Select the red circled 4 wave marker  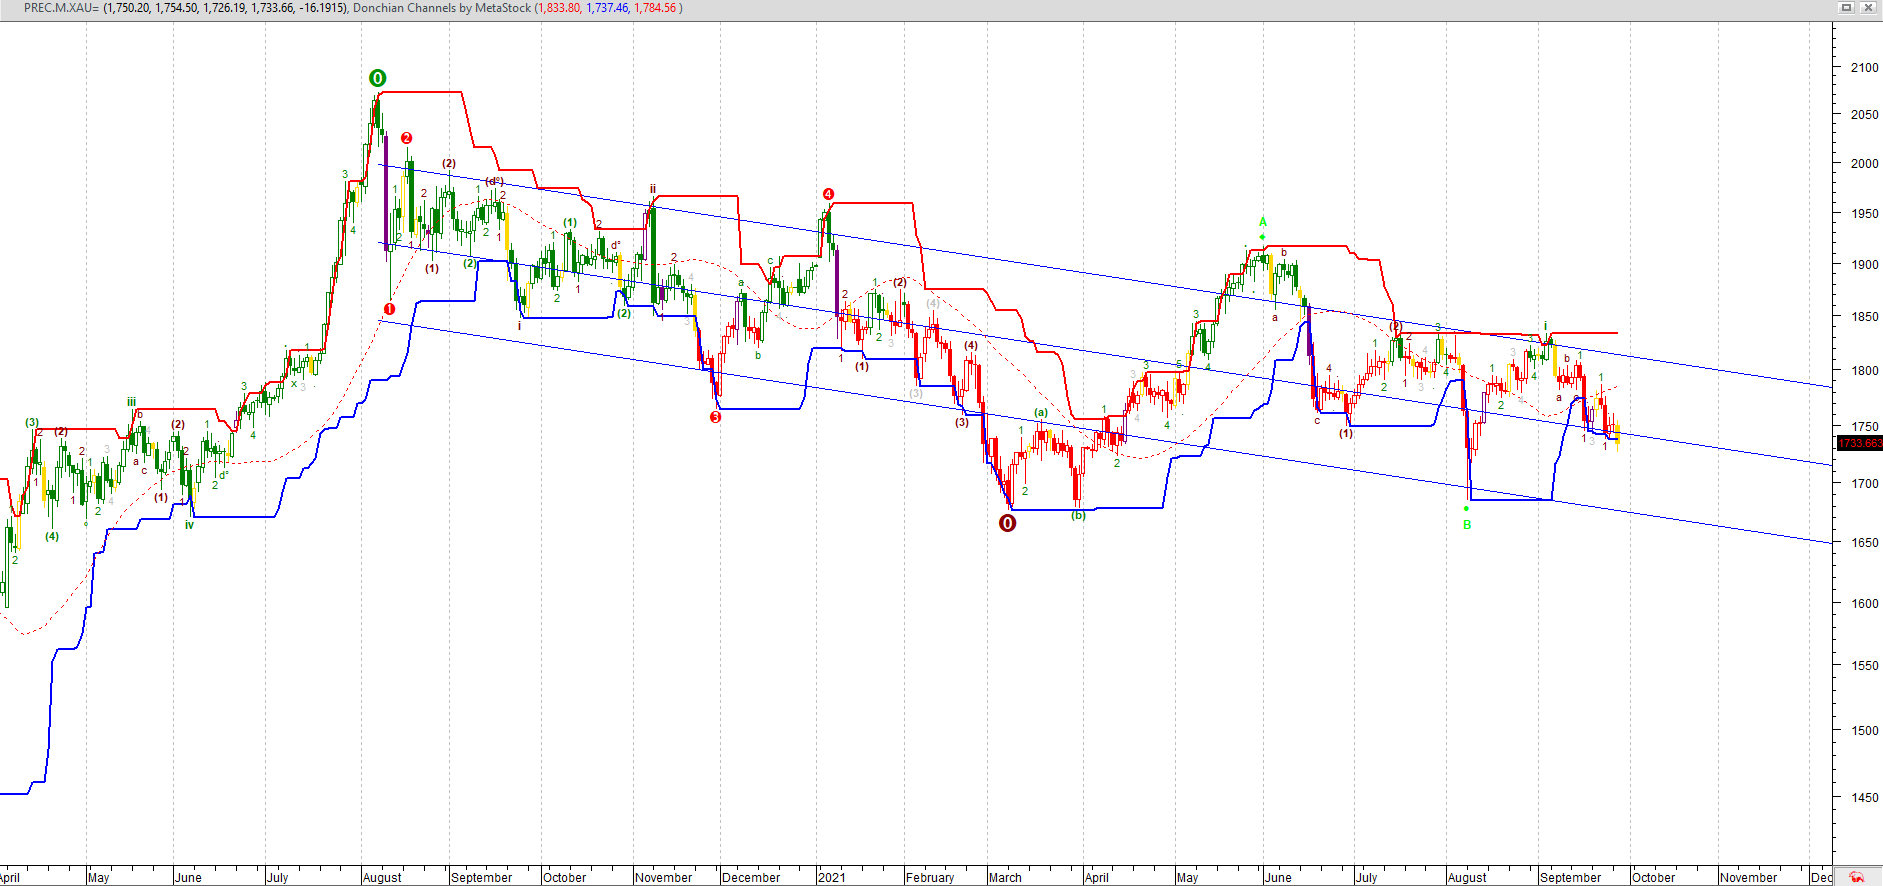pyautogui.click(x=828, y=194)
